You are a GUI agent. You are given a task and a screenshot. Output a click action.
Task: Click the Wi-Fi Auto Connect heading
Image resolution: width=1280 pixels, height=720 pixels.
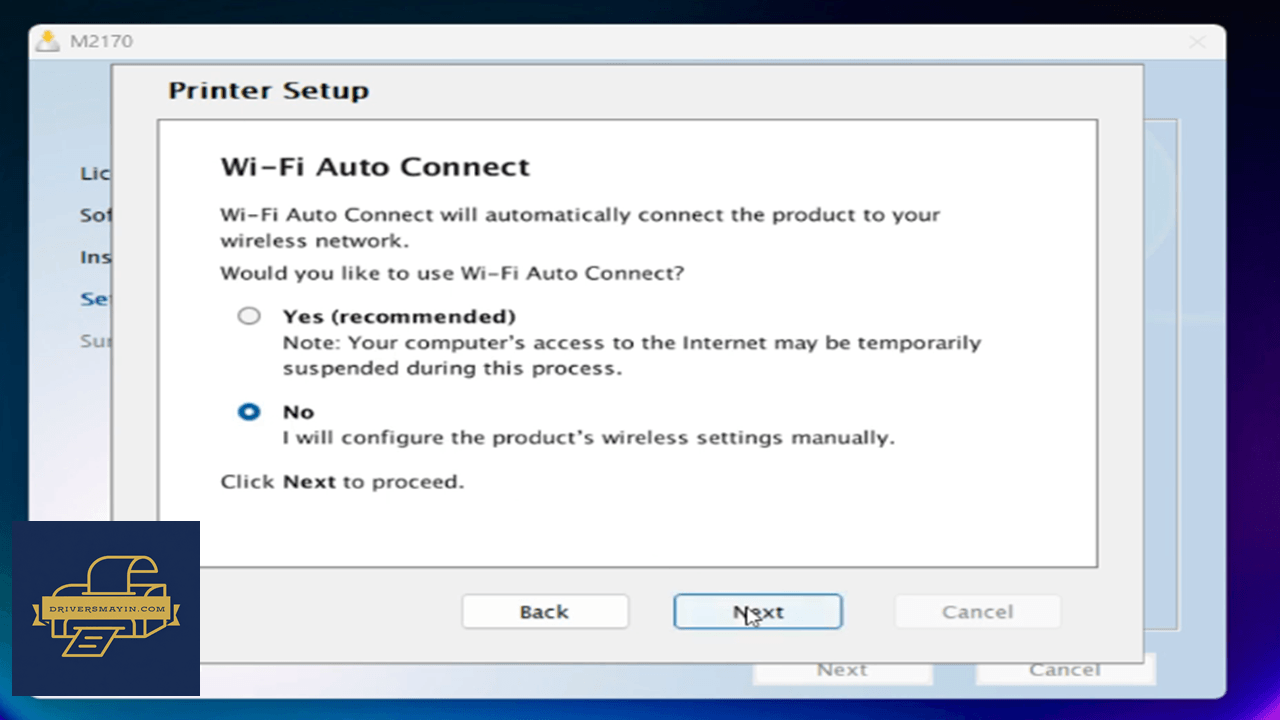(x=375, y=167)
